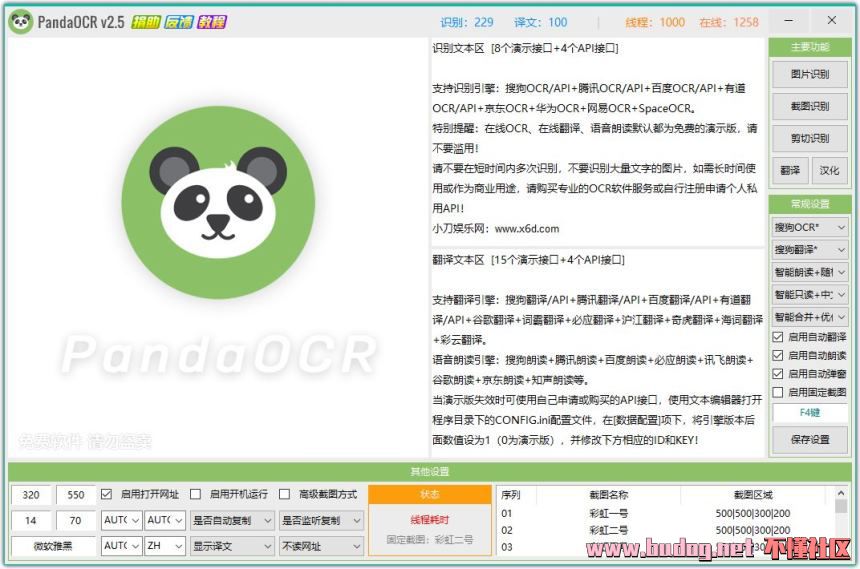Open the 是否监听复制 dropdown
This screenshot has width=860, height=569.
(x=321, y=520)
